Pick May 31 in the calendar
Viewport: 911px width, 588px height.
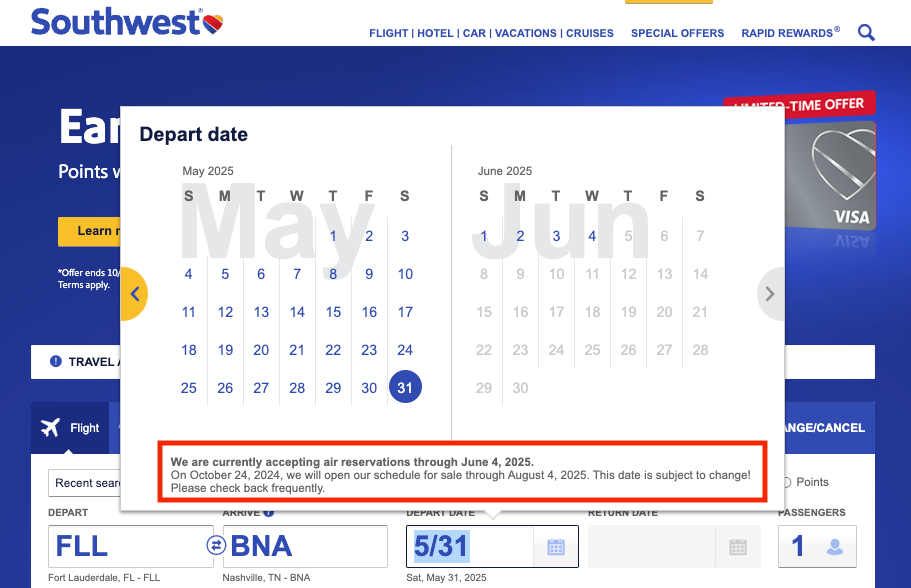[405, 388]
